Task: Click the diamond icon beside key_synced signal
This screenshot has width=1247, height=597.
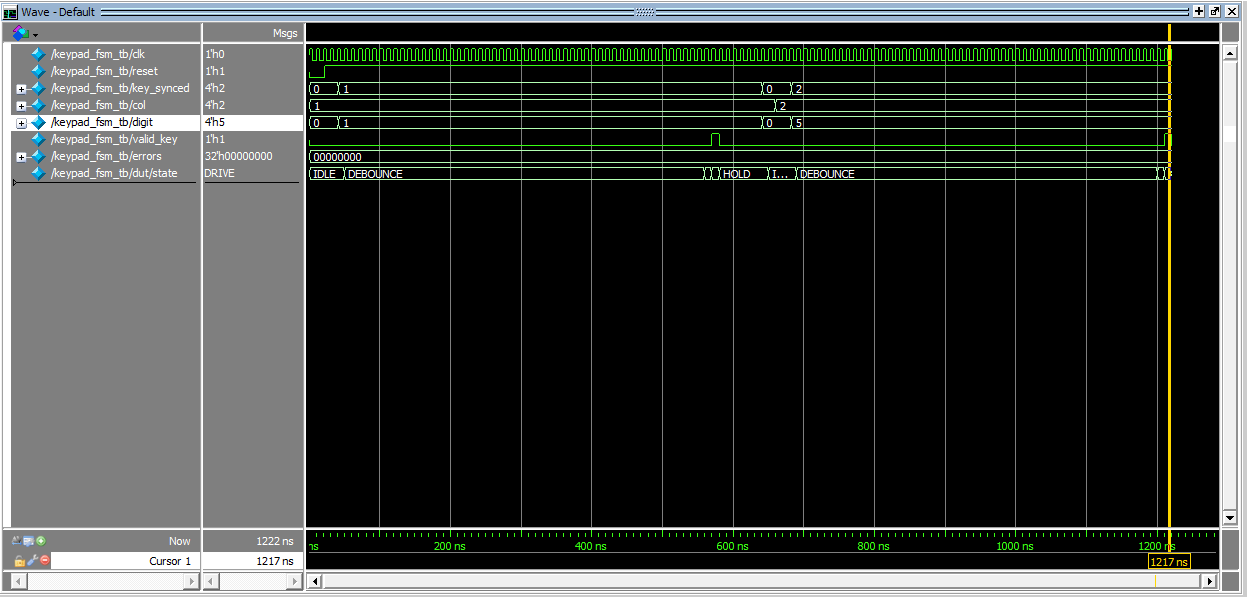Action: pyautogui.click(x=39, y=88)
